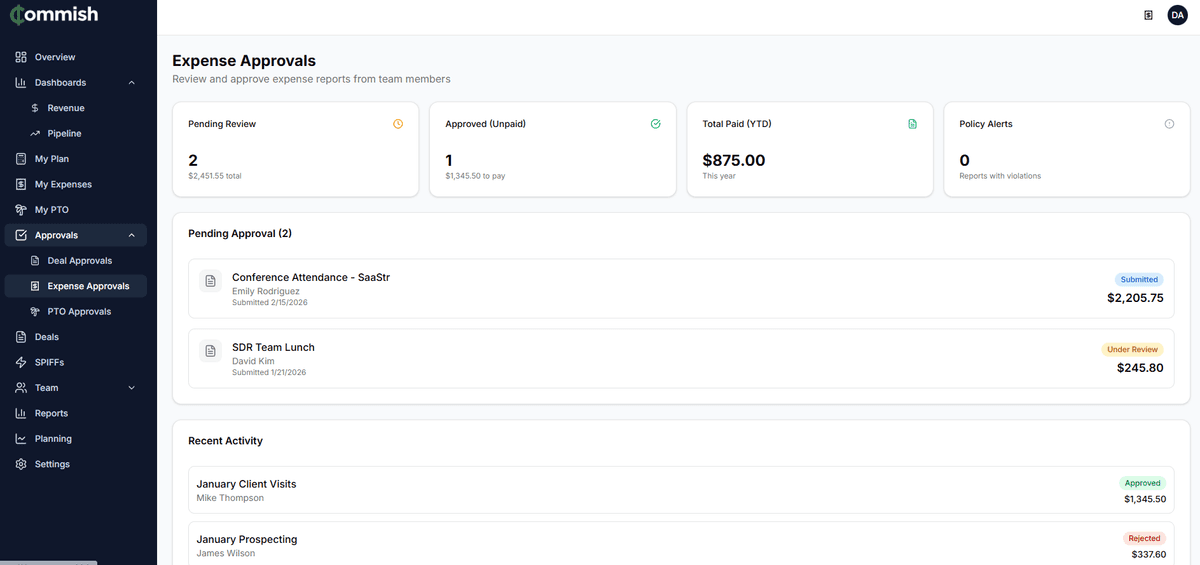
Task: Click the clock icon on Pending Review card
Action: click(398, 124)
